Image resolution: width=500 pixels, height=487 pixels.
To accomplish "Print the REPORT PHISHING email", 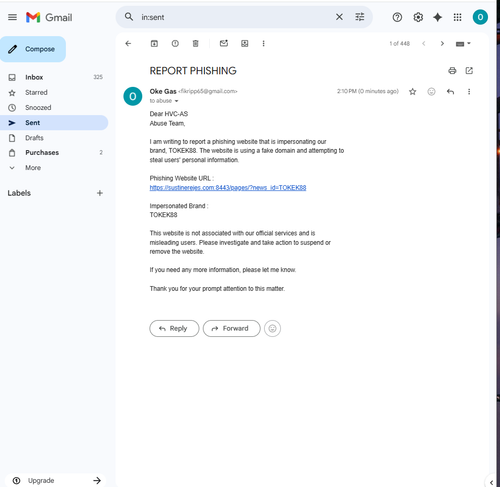I will click(452, 71).
